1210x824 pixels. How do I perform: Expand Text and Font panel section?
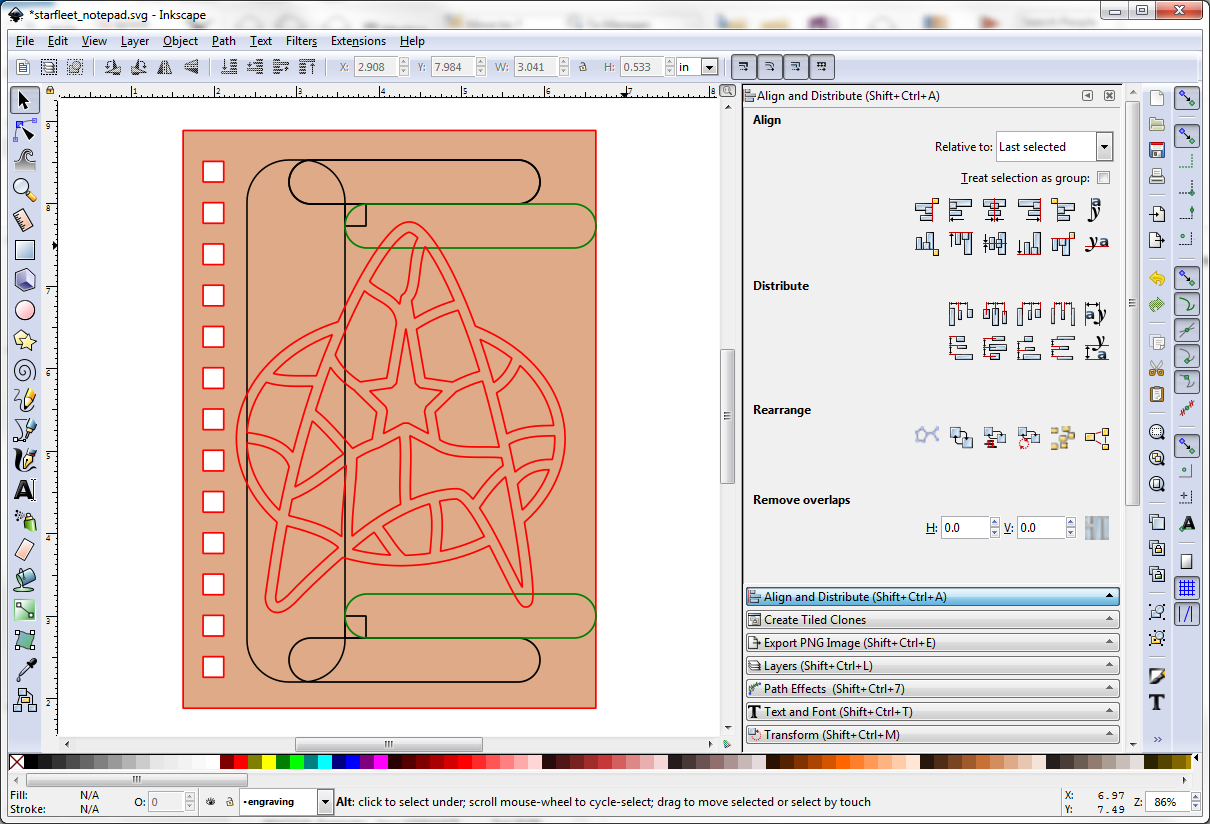click(932, 712)
